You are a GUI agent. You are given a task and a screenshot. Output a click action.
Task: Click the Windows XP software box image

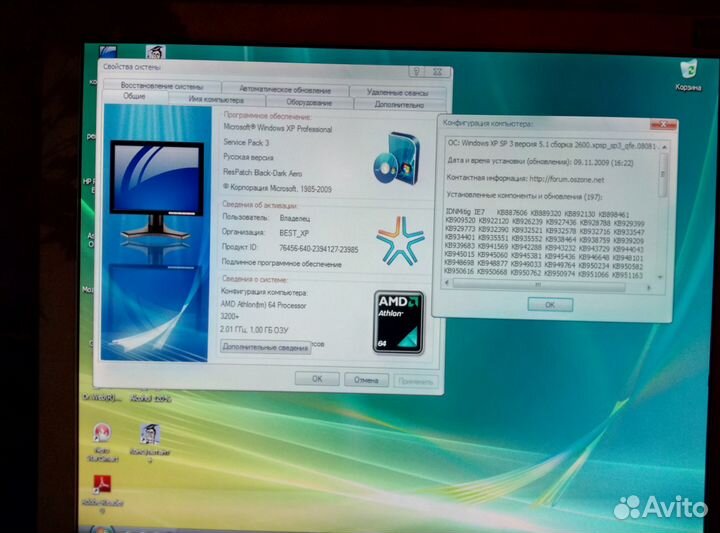[x=397, y=158]
